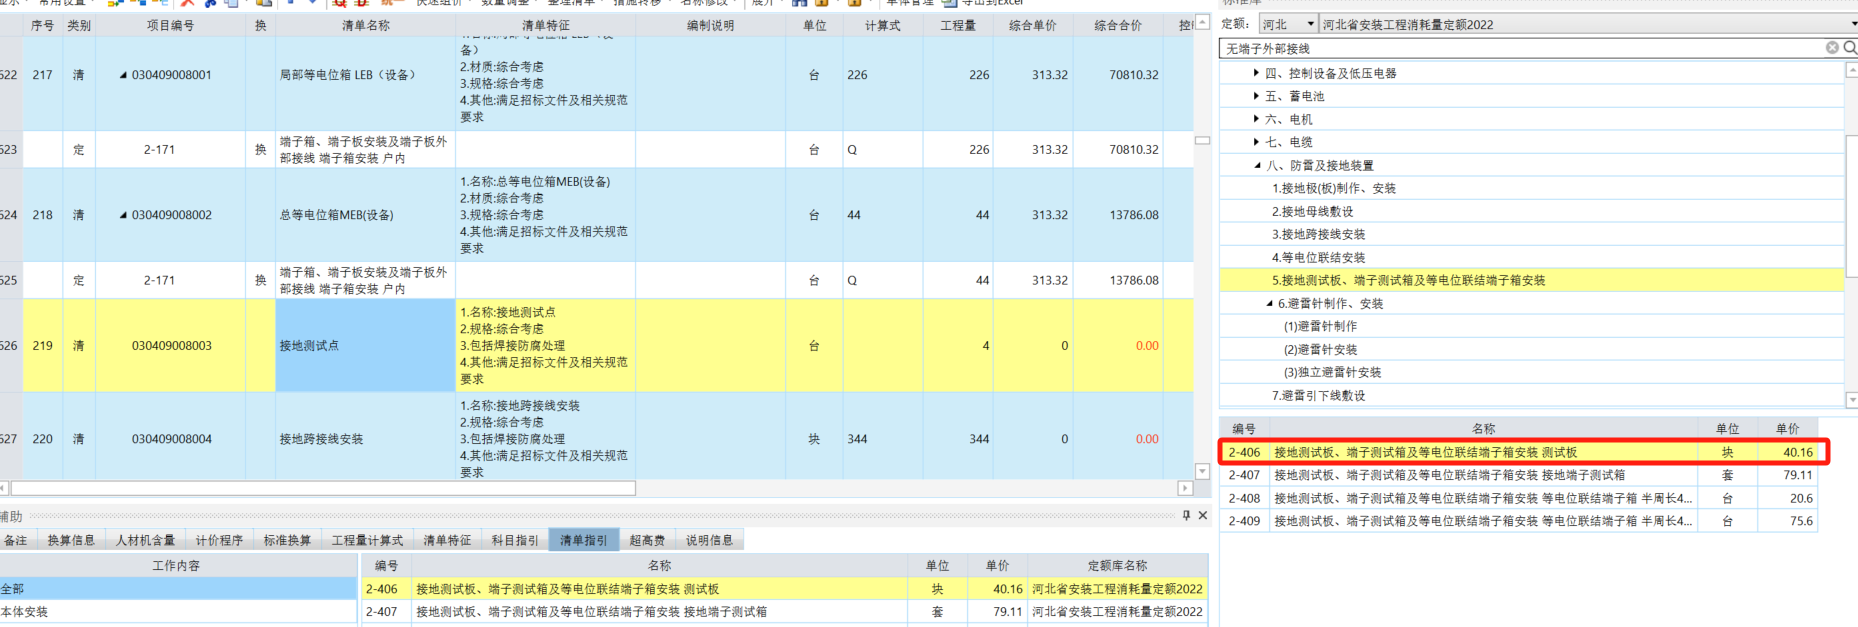Image resolution: width=1858 pixels, height=627 pixels.
Task: Select tree item (2)避雷针安装
Action: pos(1321,349)
